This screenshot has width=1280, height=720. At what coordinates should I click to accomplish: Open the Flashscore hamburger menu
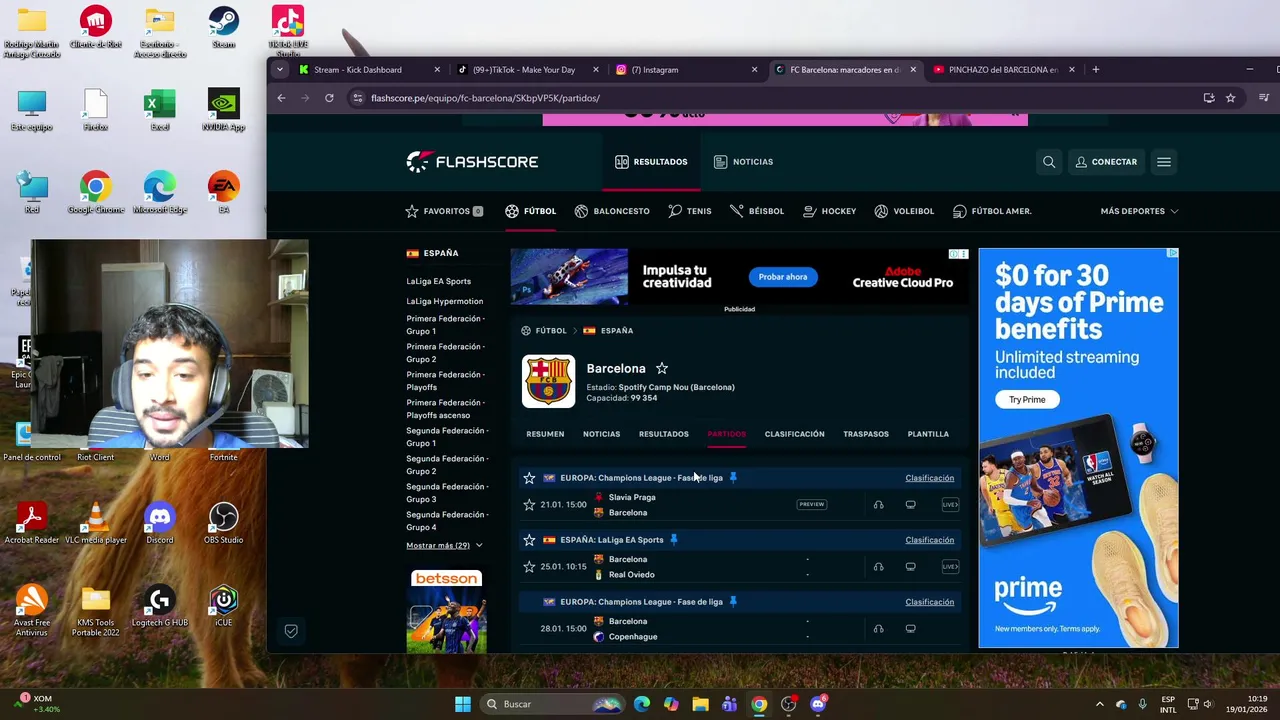[1164, 162]
